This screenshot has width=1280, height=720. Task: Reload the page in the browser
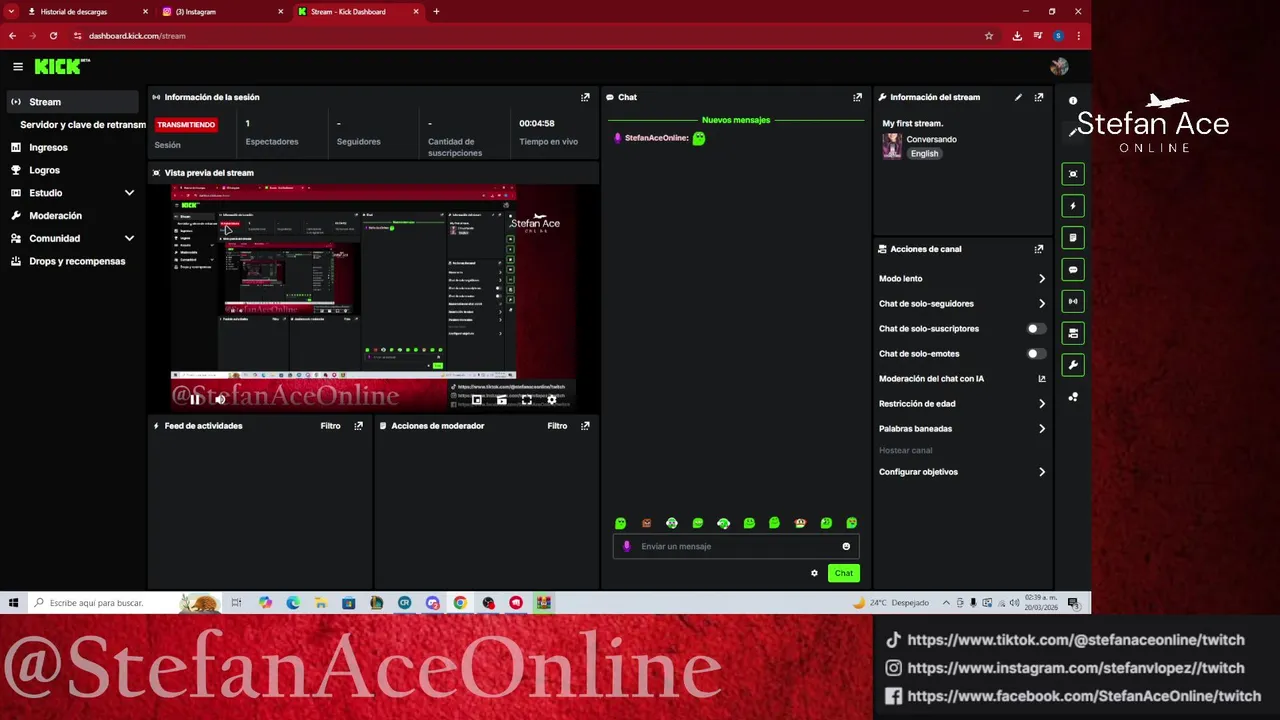[53, 36]
